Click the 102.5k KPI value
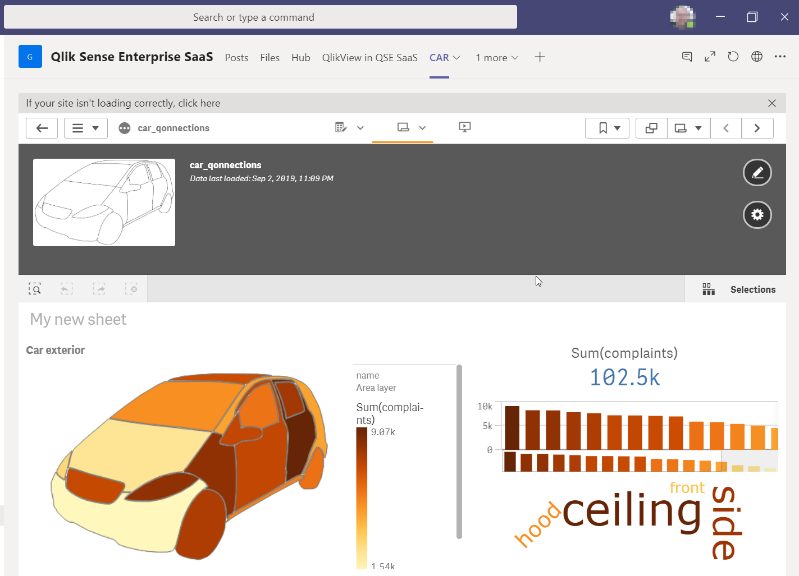 click(x=625, y=378)
